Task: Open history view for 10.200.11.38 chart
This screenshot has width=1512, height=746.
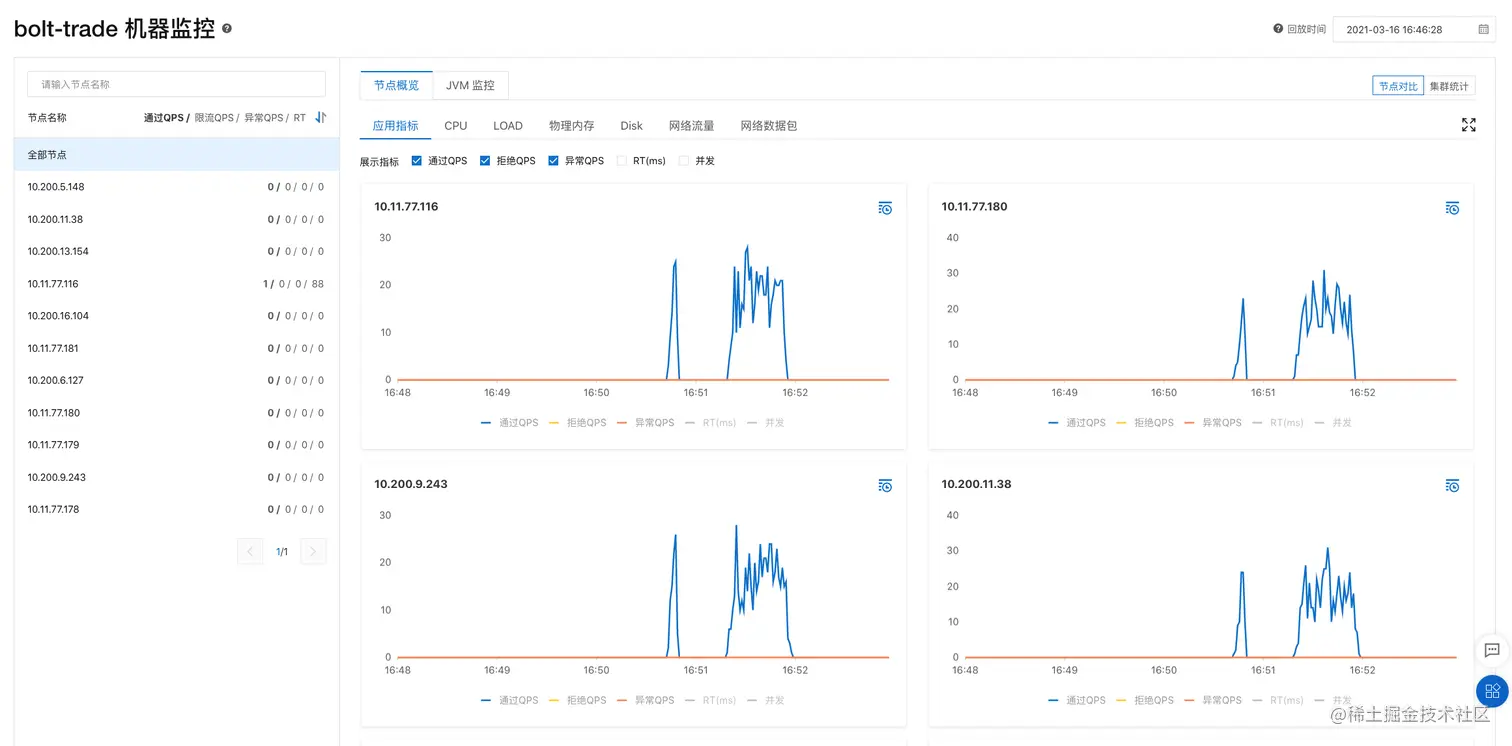Action: (x=1452, y=485)
